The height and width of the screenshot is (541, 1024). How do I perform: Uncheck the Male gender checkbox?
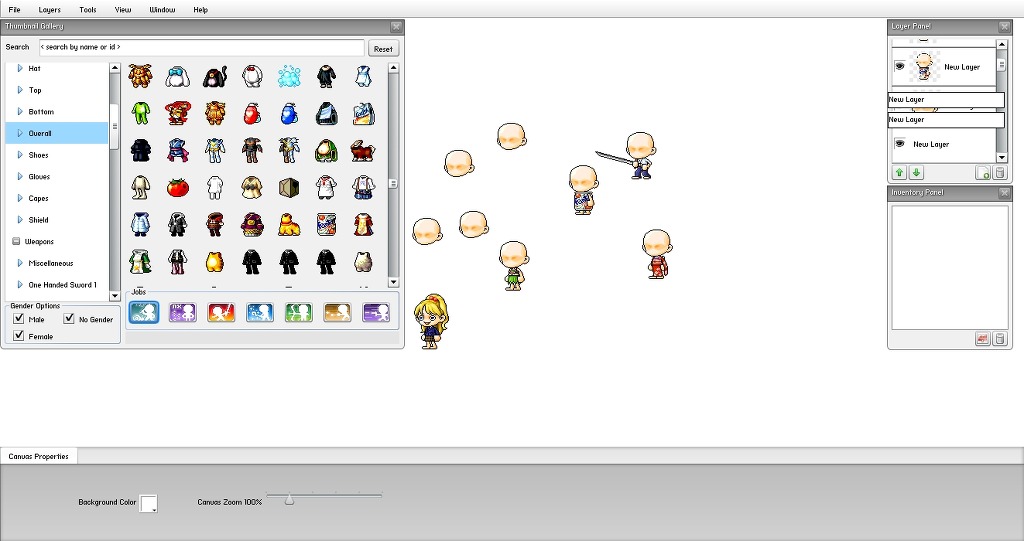[x=19, y=319]
